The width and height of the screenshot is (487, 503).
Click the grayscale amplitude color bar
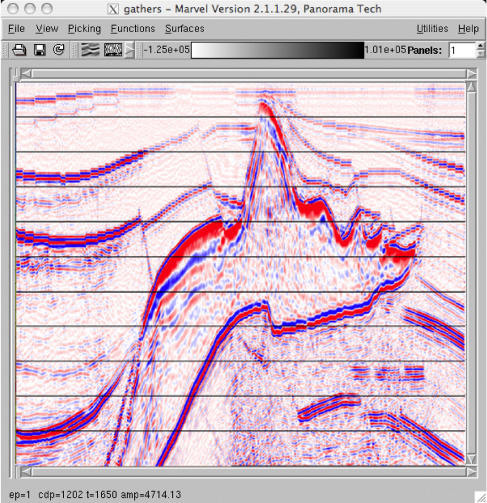[278, 50]
